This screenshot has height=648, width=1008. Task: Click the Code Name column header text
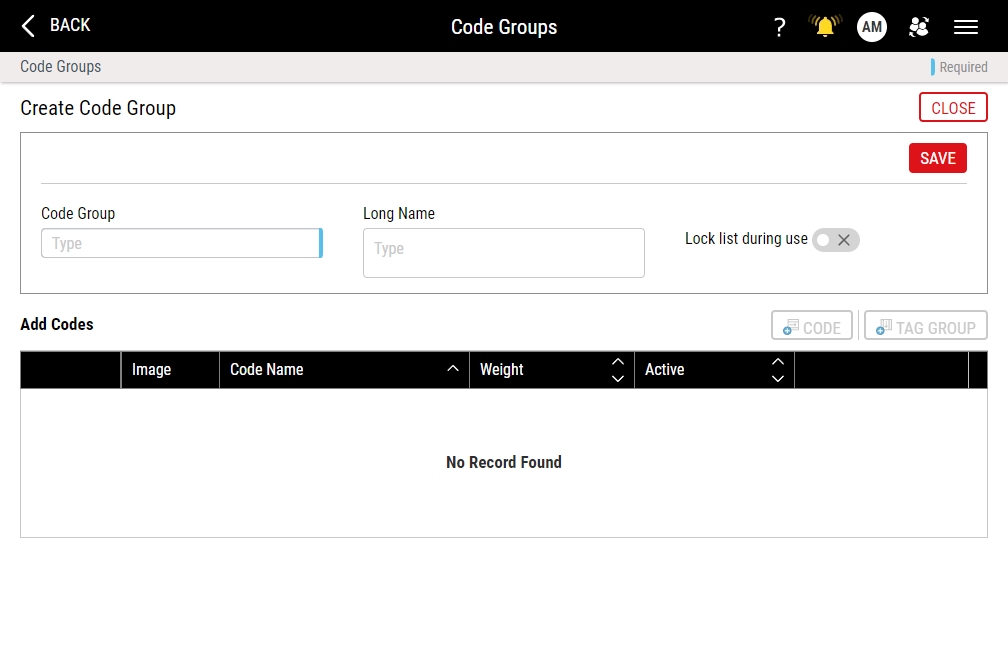tap(267, 370)
